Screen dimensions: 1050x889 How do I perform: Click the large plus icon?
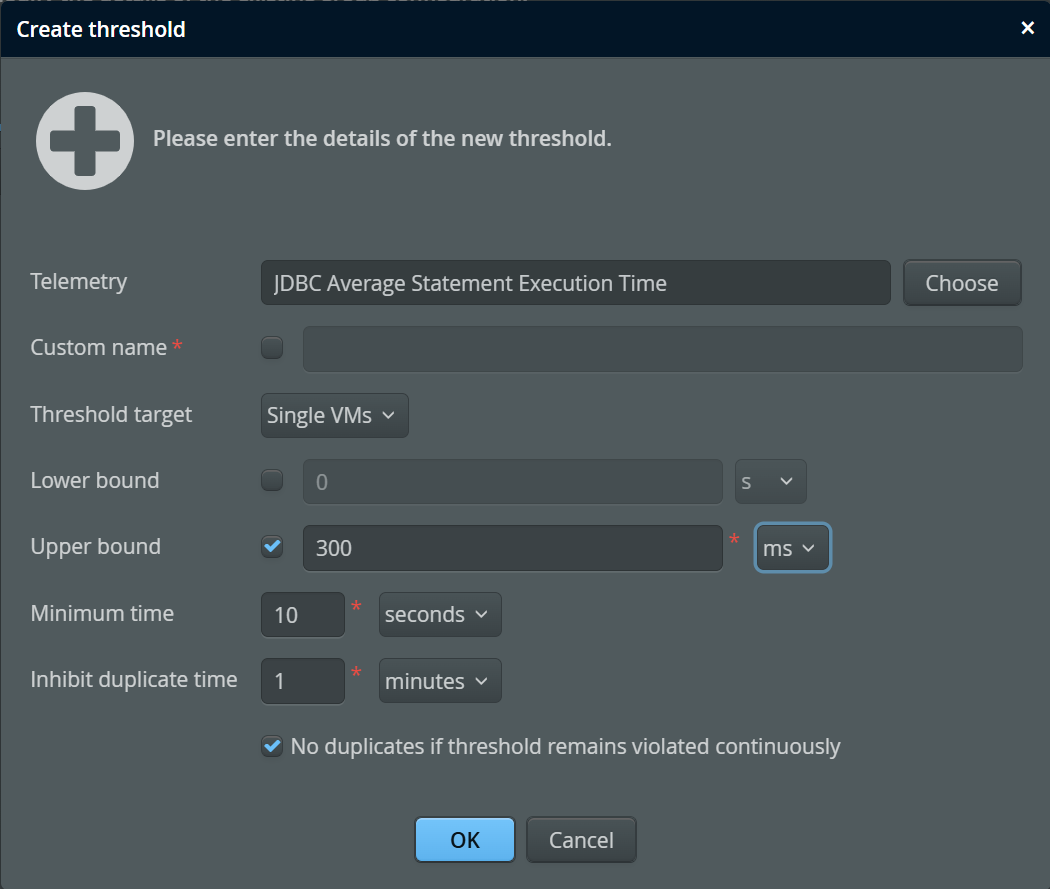85,141
